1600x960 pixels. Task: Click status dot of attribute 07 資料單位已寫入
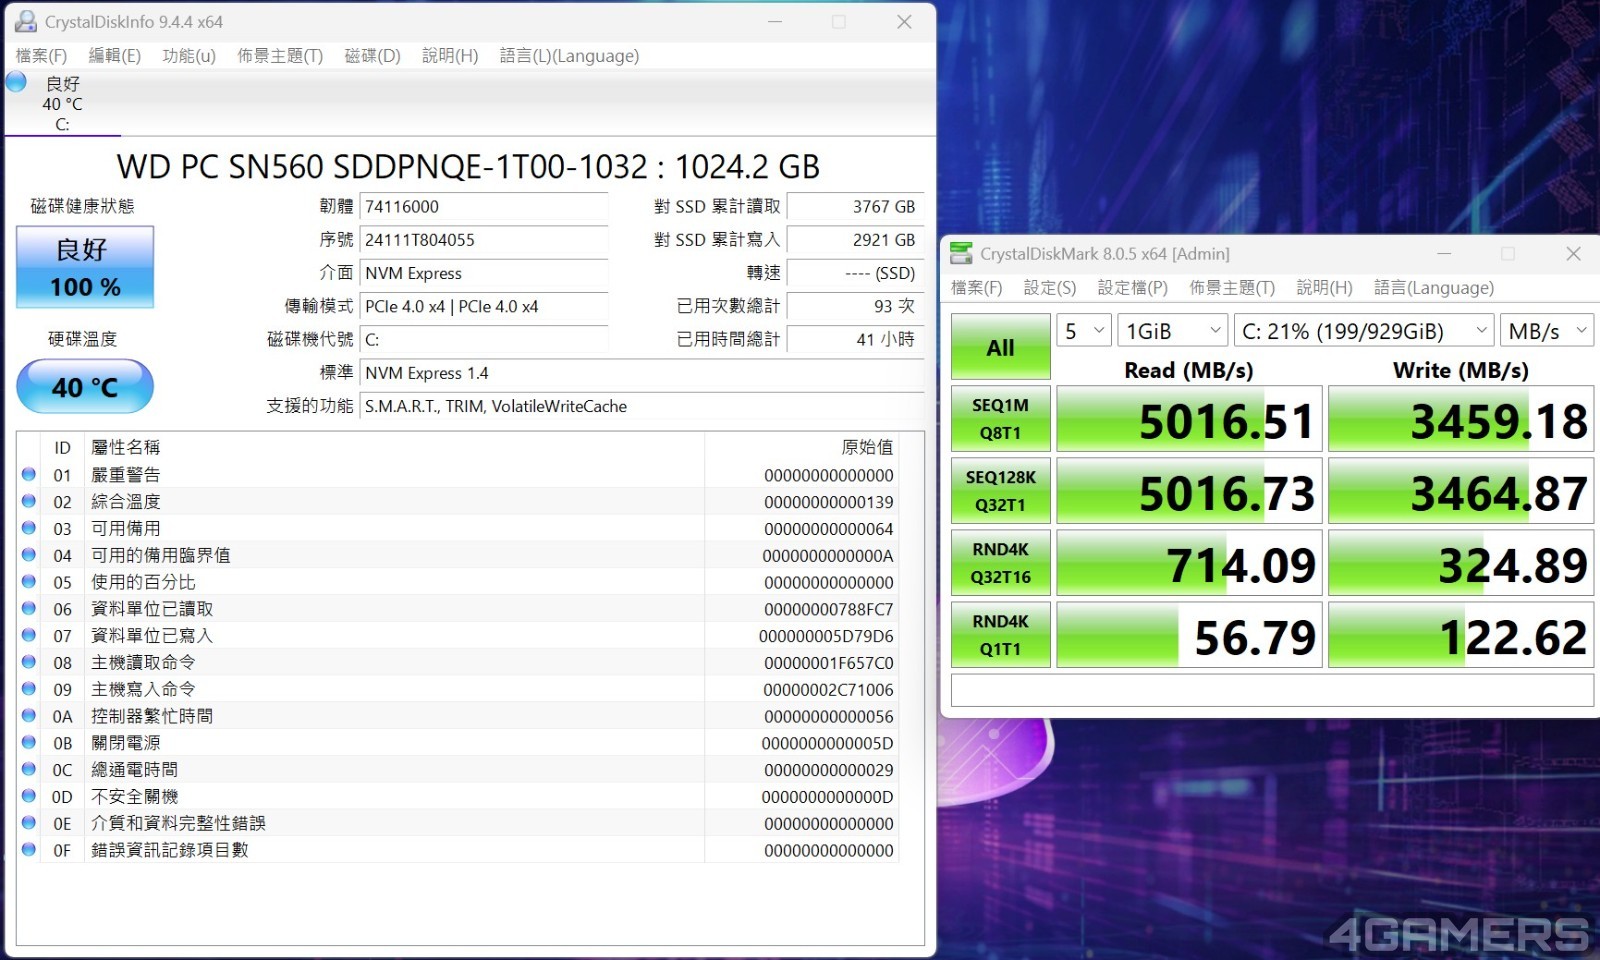pos(29,635)
